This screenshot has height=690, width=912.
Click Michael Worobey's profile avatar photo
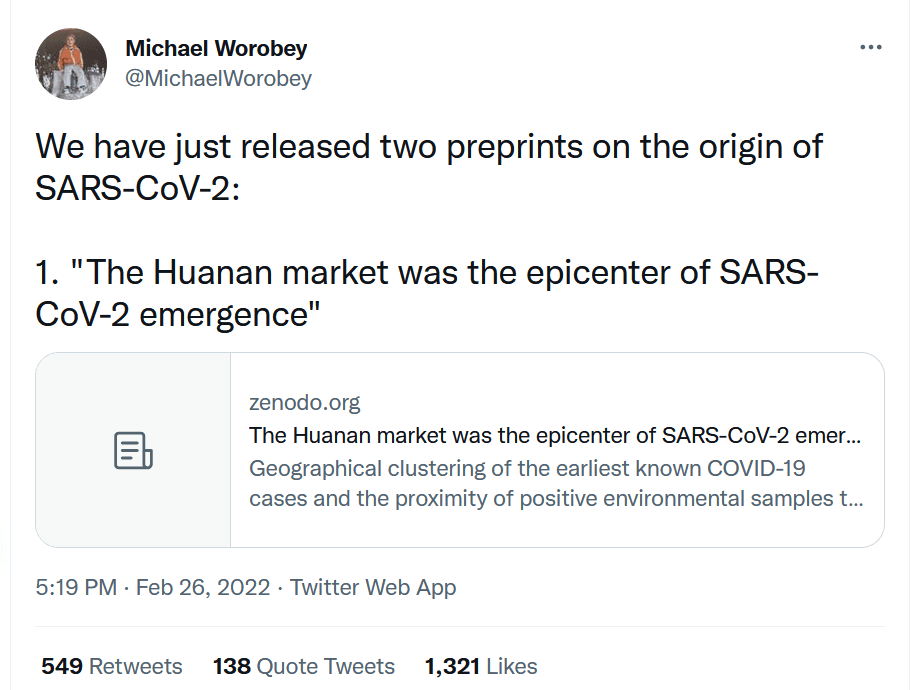71,64
